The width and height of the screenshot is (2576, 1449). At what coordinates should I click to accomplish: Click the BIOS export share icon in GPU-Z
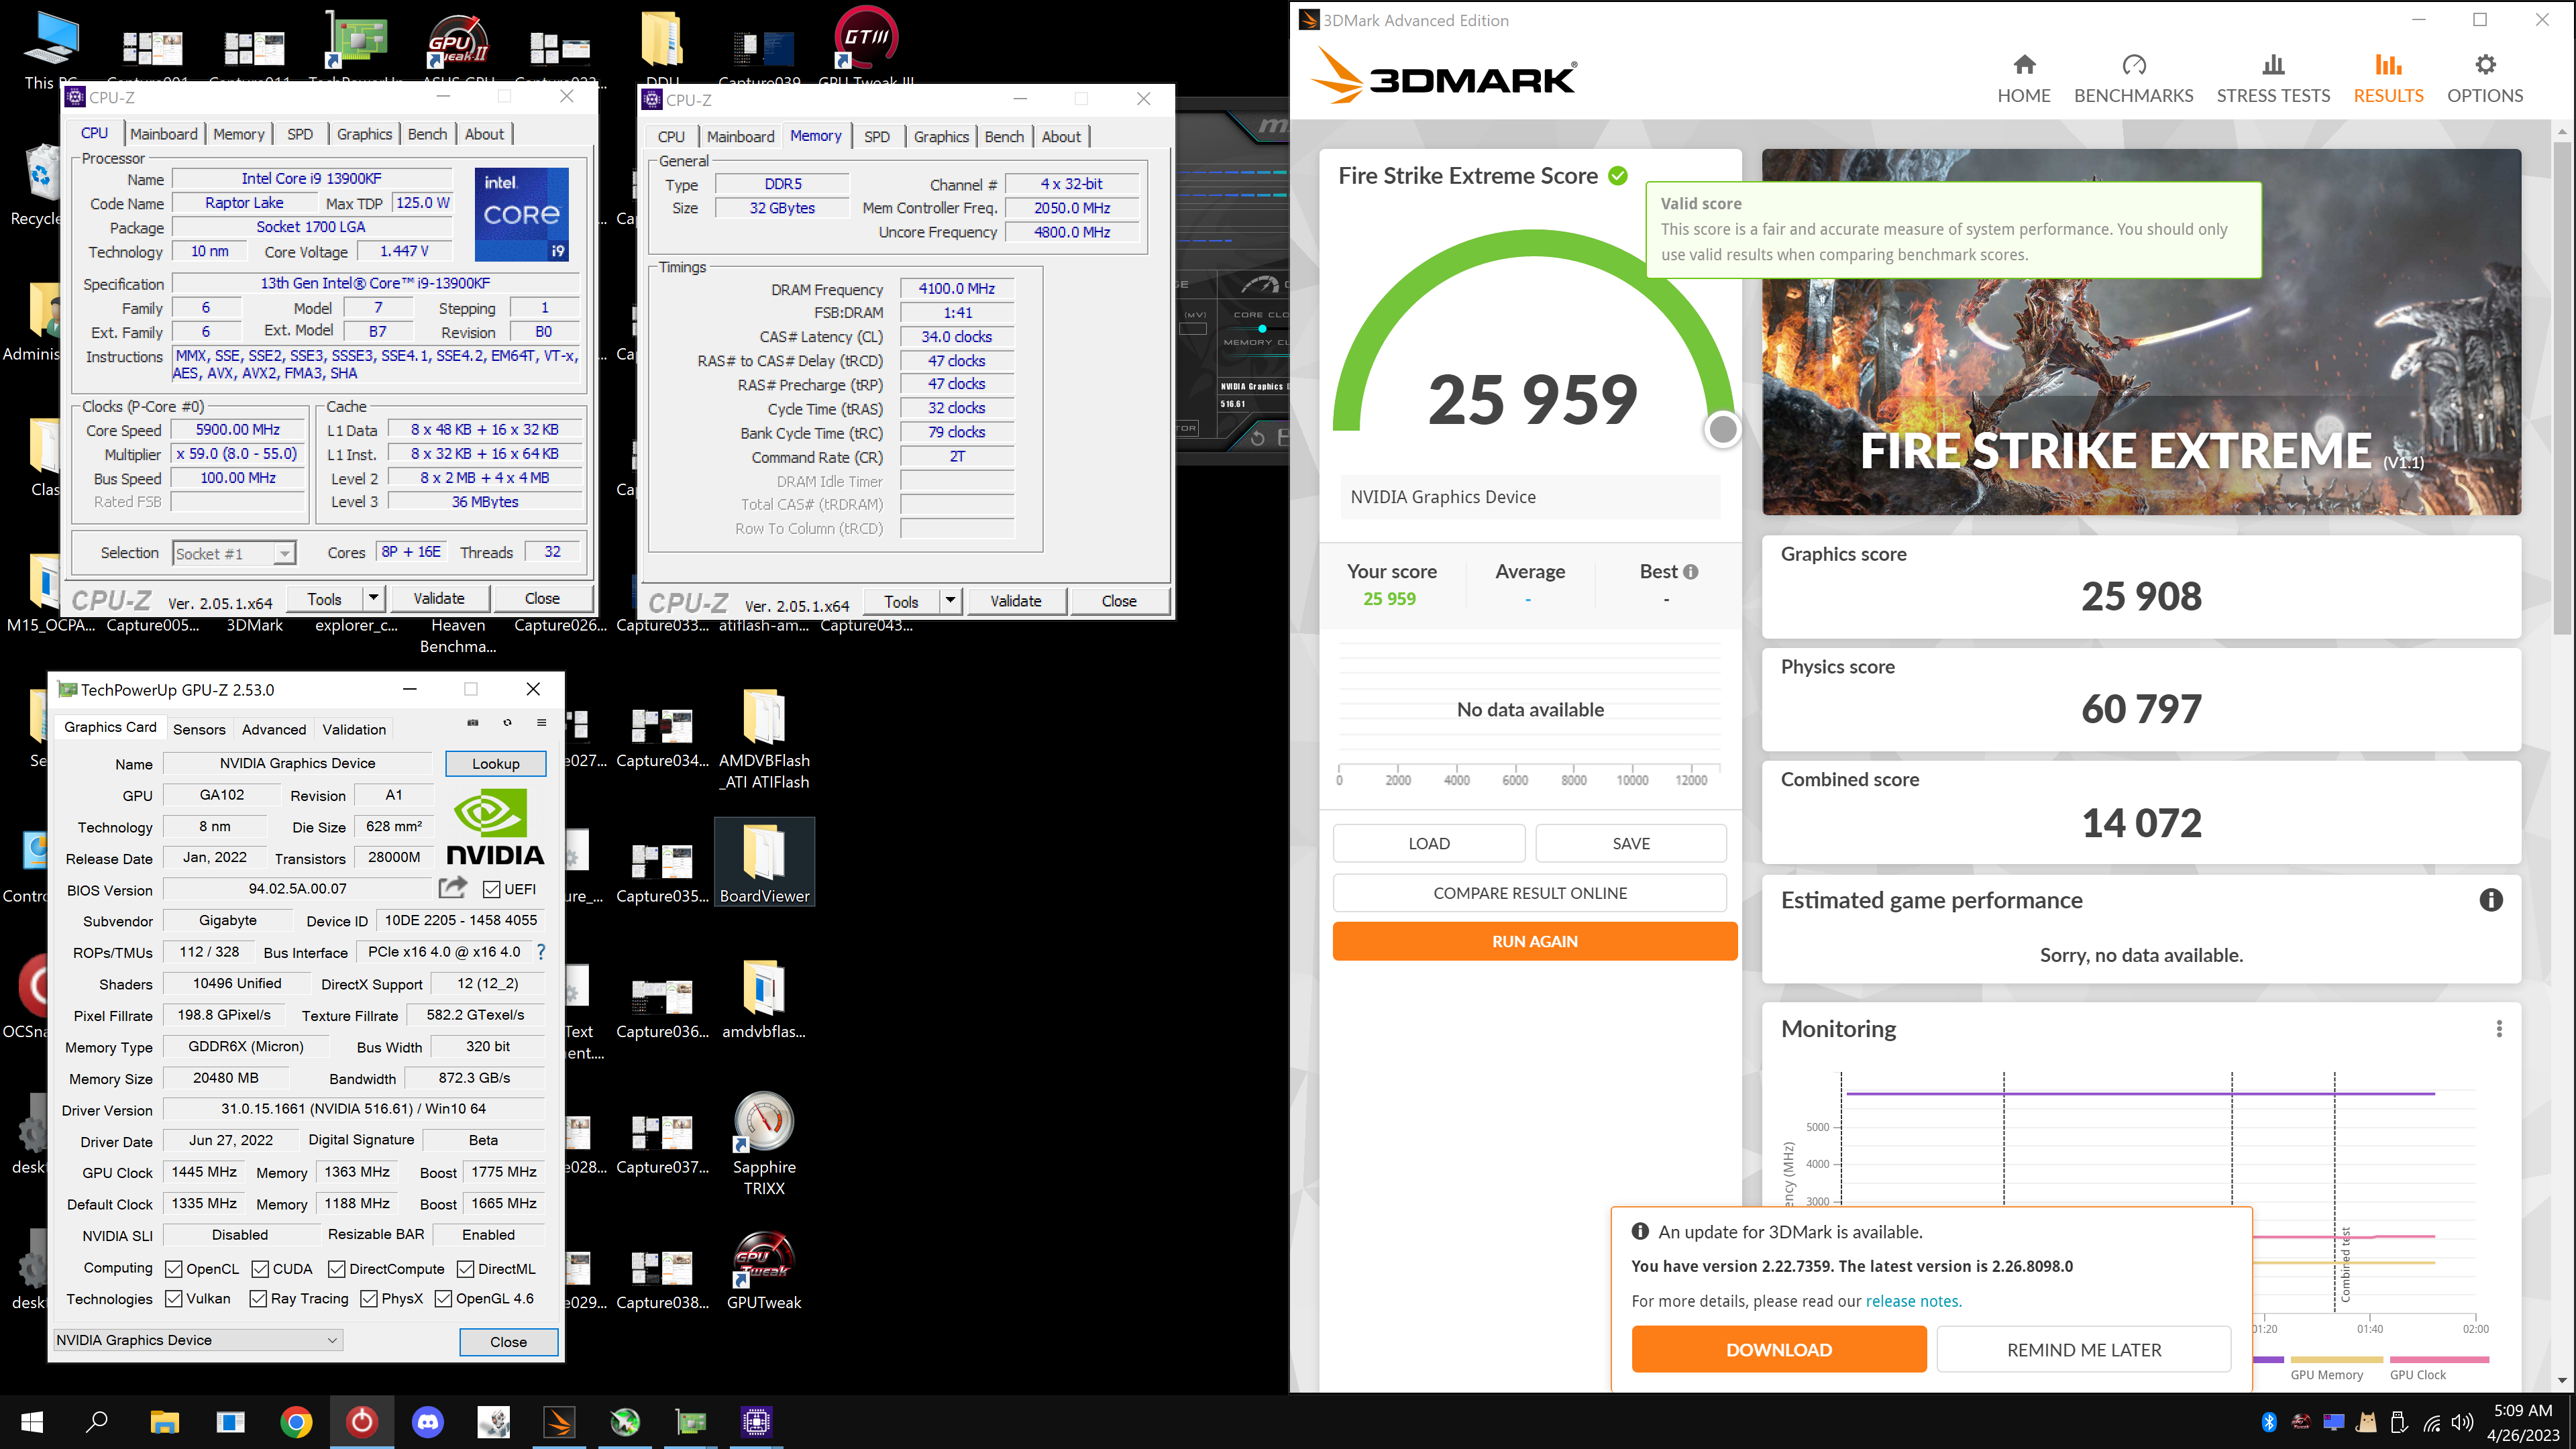452,888
